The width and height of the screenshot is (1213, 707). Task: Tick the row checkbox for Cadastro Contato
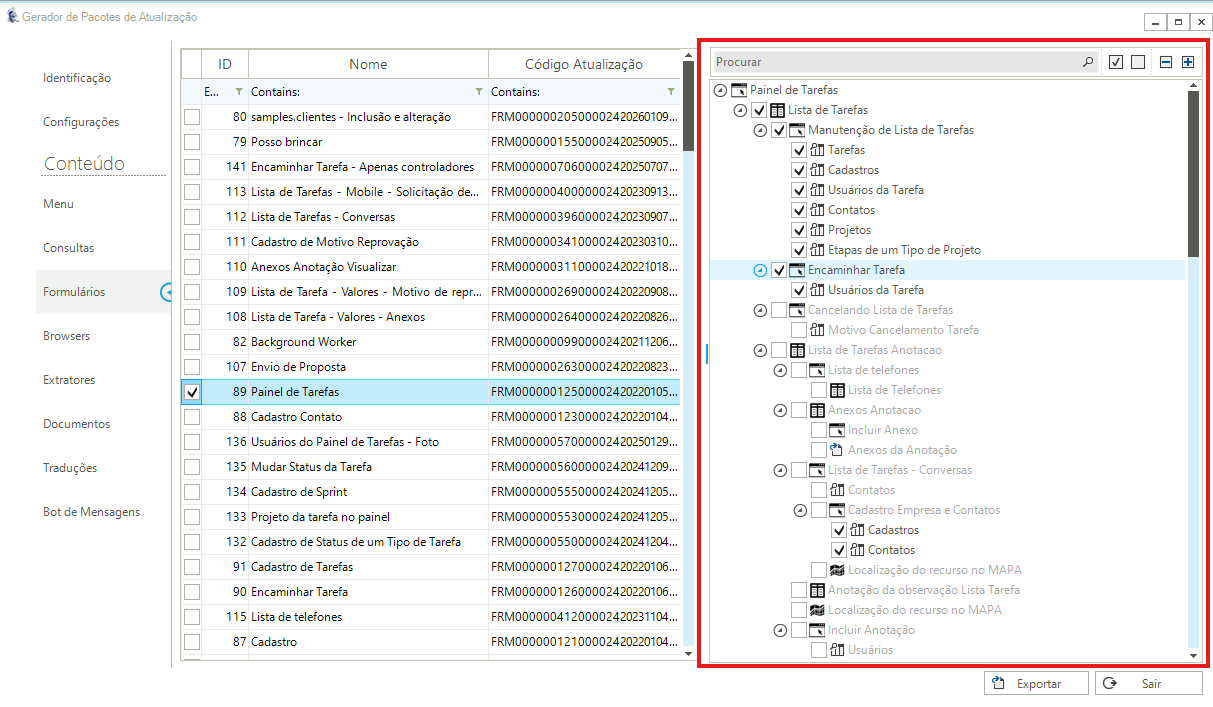(192, 417)
